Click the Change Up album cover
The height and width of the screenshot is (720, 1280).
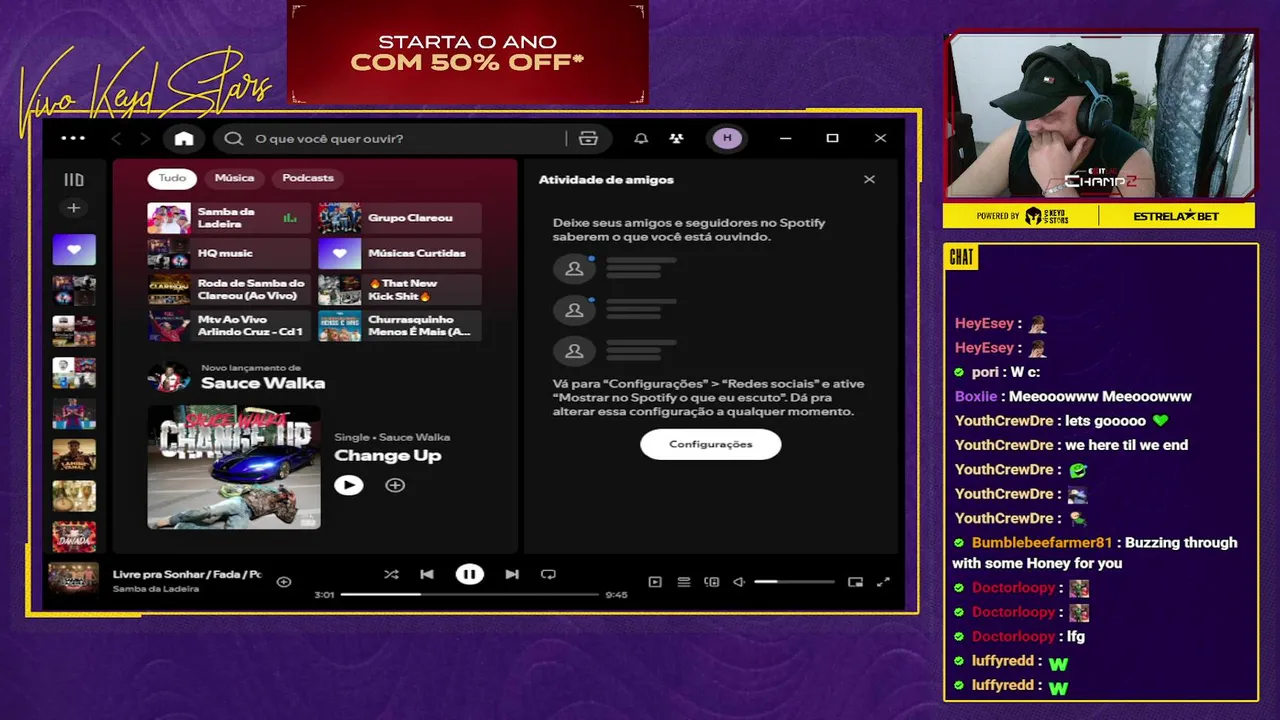(234, 467)
